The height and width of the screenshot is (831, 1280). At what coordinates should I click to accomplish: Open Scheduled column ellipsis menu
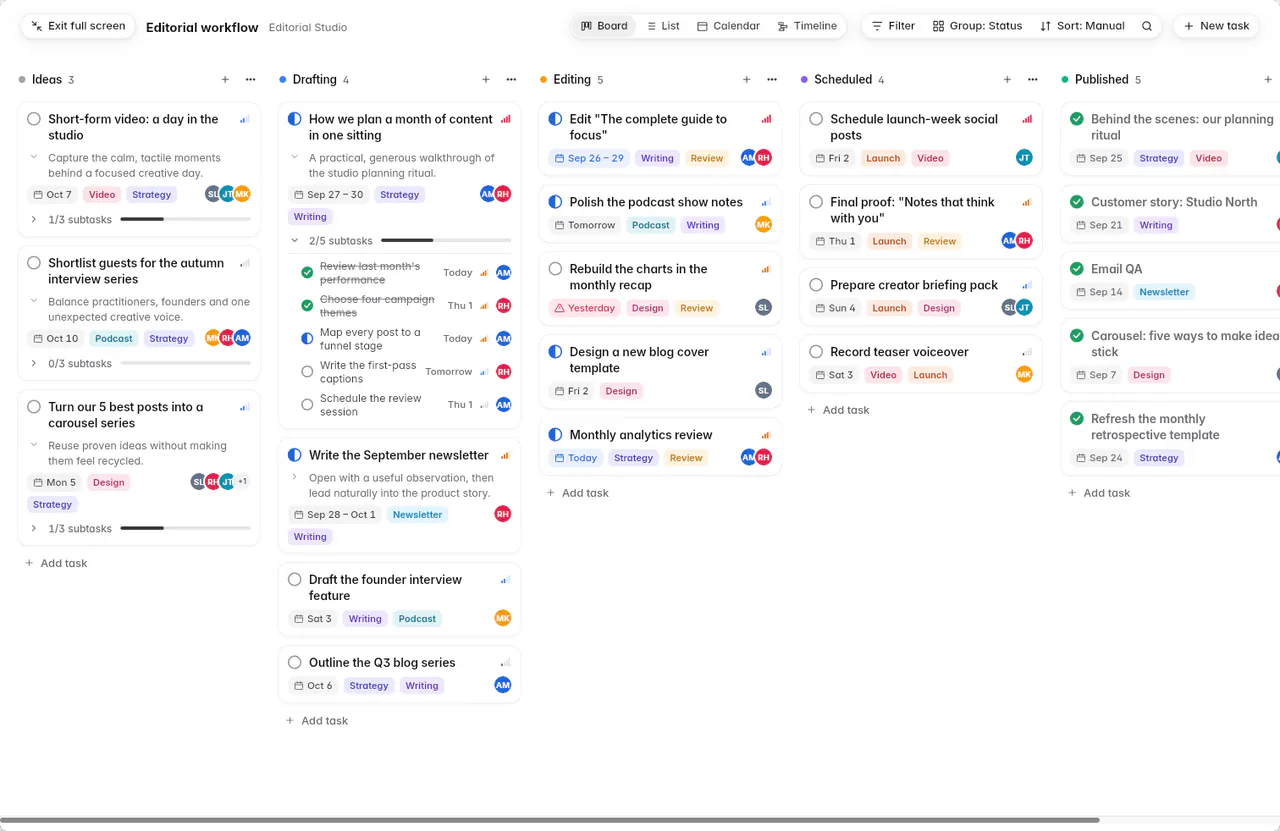click(x=1032, y=80)
